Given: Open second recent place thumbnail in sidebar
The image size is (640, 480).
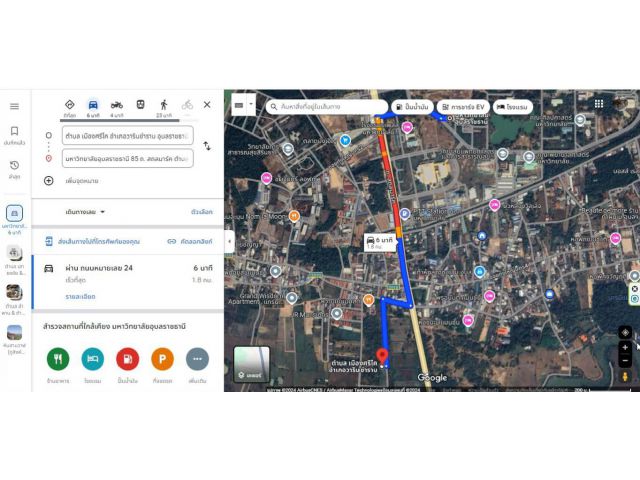Looking at the screenshot, I should tap(14, 253).
